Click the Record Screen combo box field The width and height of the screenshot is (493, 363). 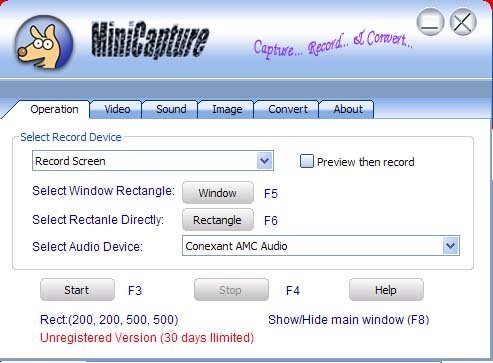[x=153, y=161]
